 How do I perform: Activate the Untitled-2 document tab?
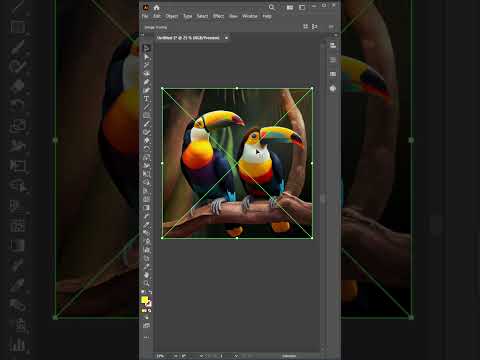point(188,38)
